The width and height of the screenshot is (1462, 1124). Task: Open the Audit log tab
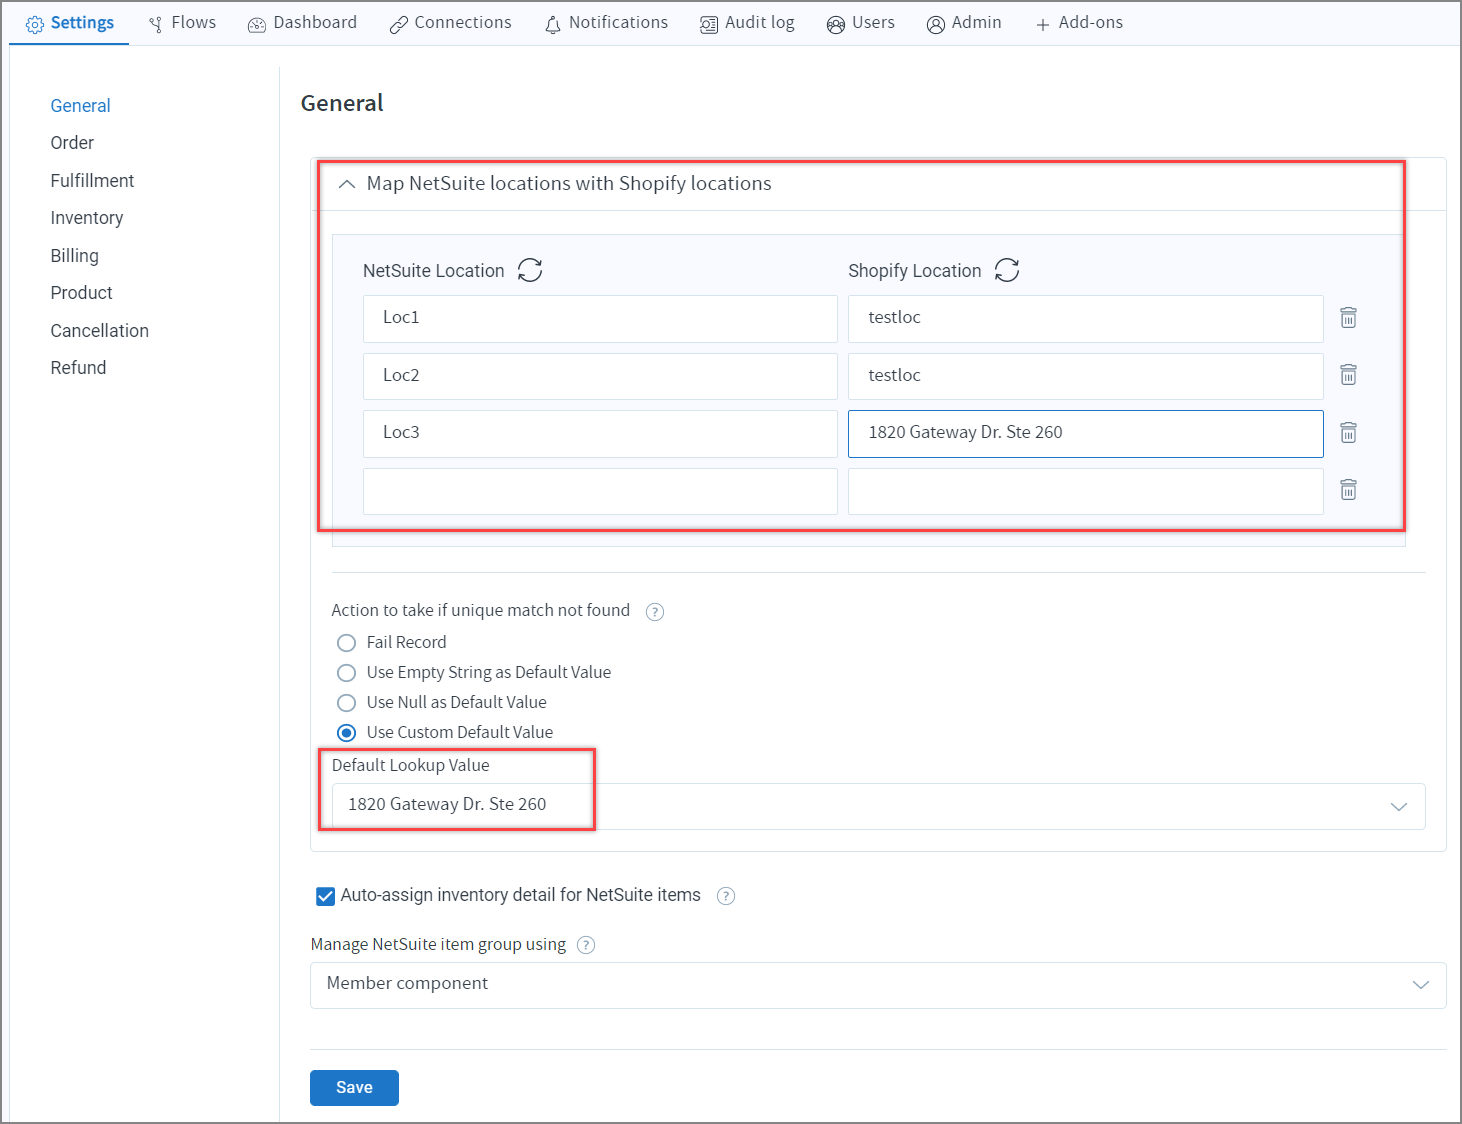[747, 23]
